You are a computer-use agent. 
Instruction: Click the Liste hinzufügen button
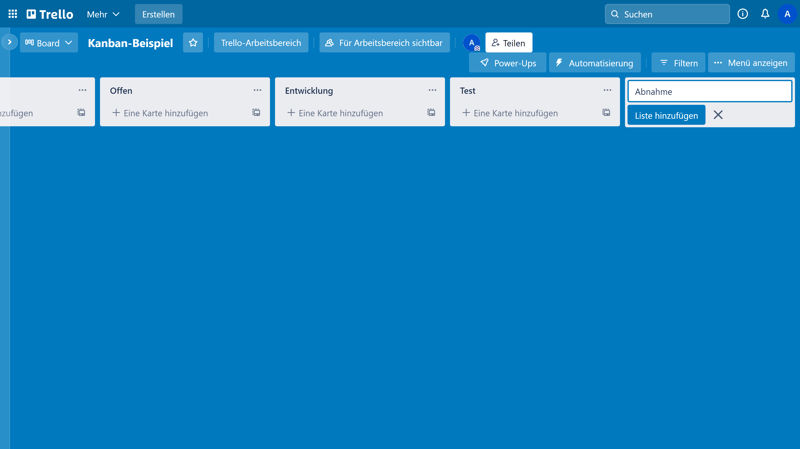click(x=666, y=115)
